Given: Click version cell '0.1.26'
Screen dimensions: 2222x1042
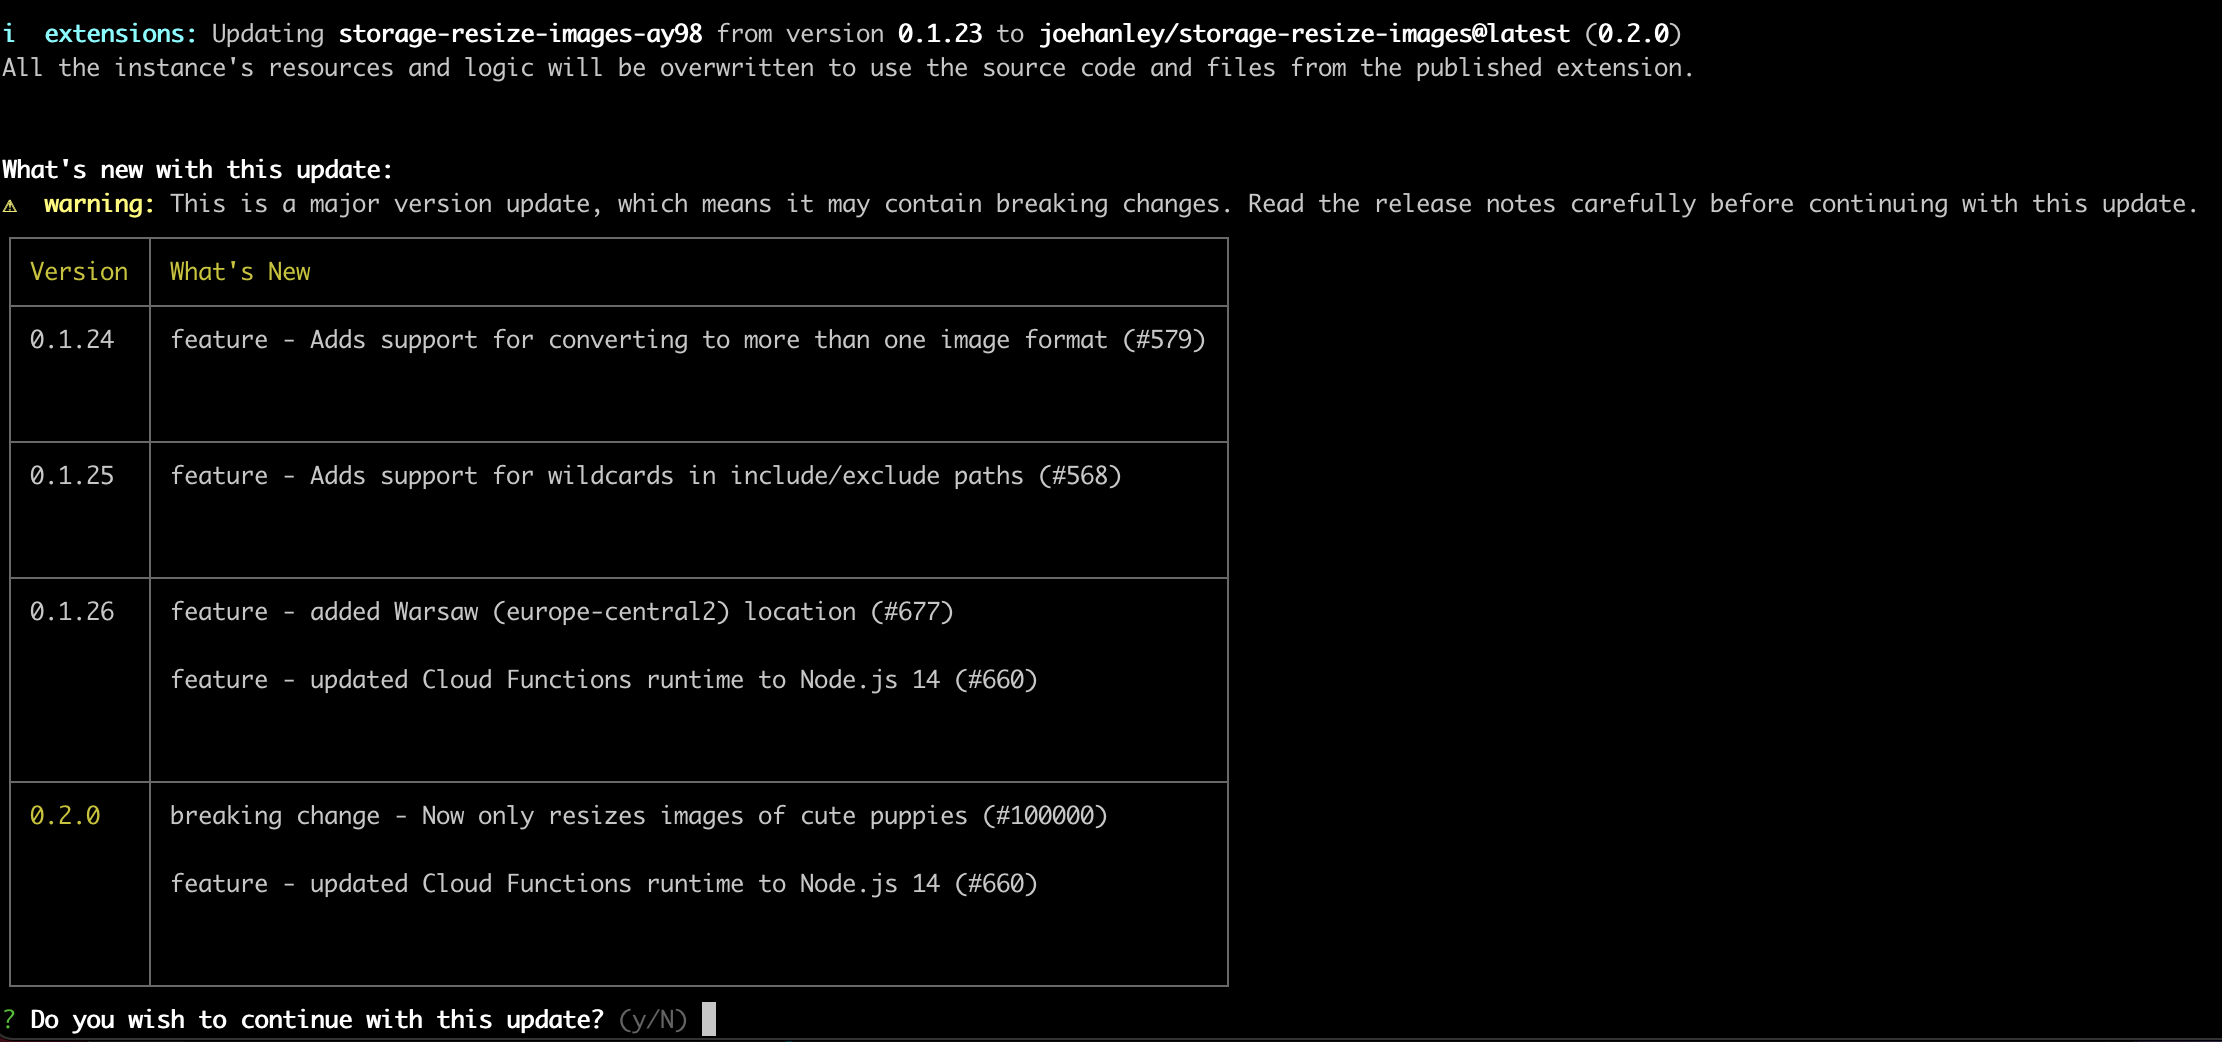Looking at the screenshot, I should point(72,612).
